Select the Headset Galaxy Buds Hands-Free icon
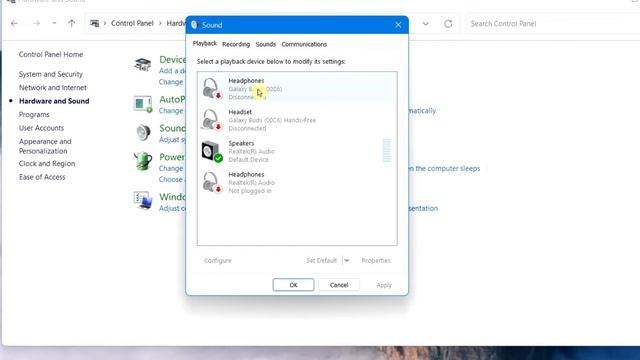640x360 pixels. click(212, 120)
